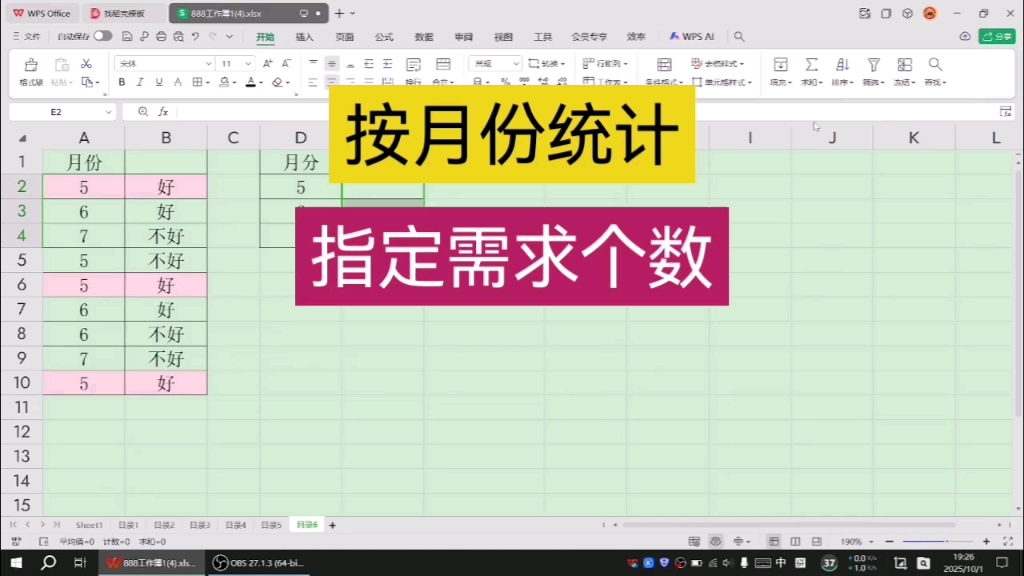Screen dimensions: 1024x576
Task: Expand the font size dropdown showing 11
Action: click(232, 64)
